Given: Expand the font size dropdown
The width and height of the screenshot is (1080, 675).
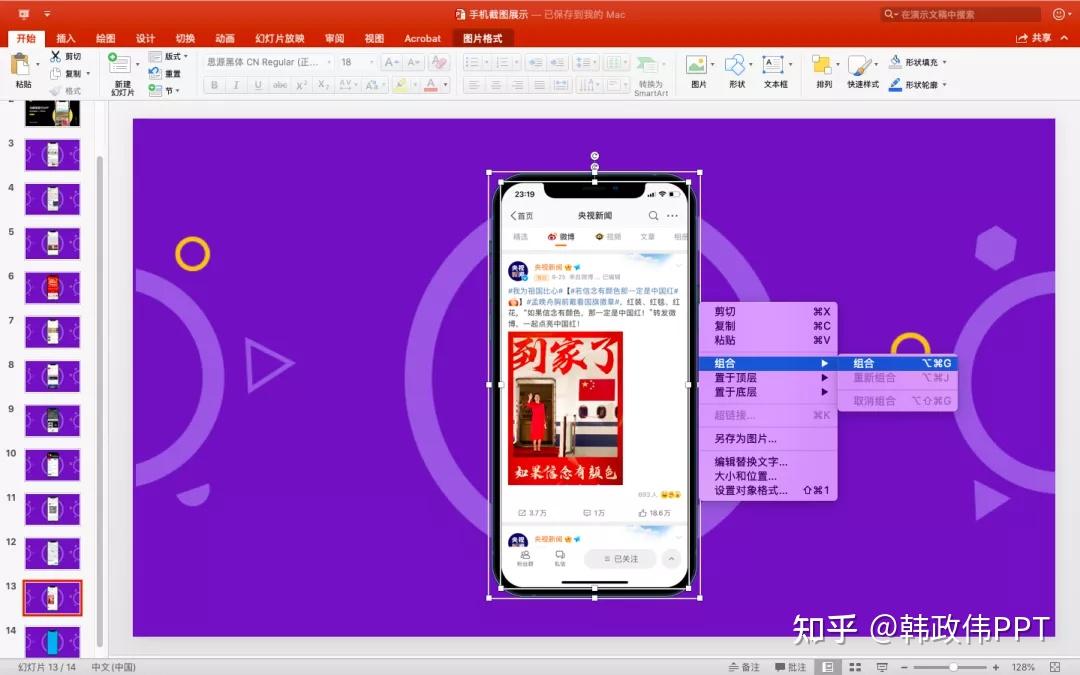Looking at the screenshot, I should (372, 62).
